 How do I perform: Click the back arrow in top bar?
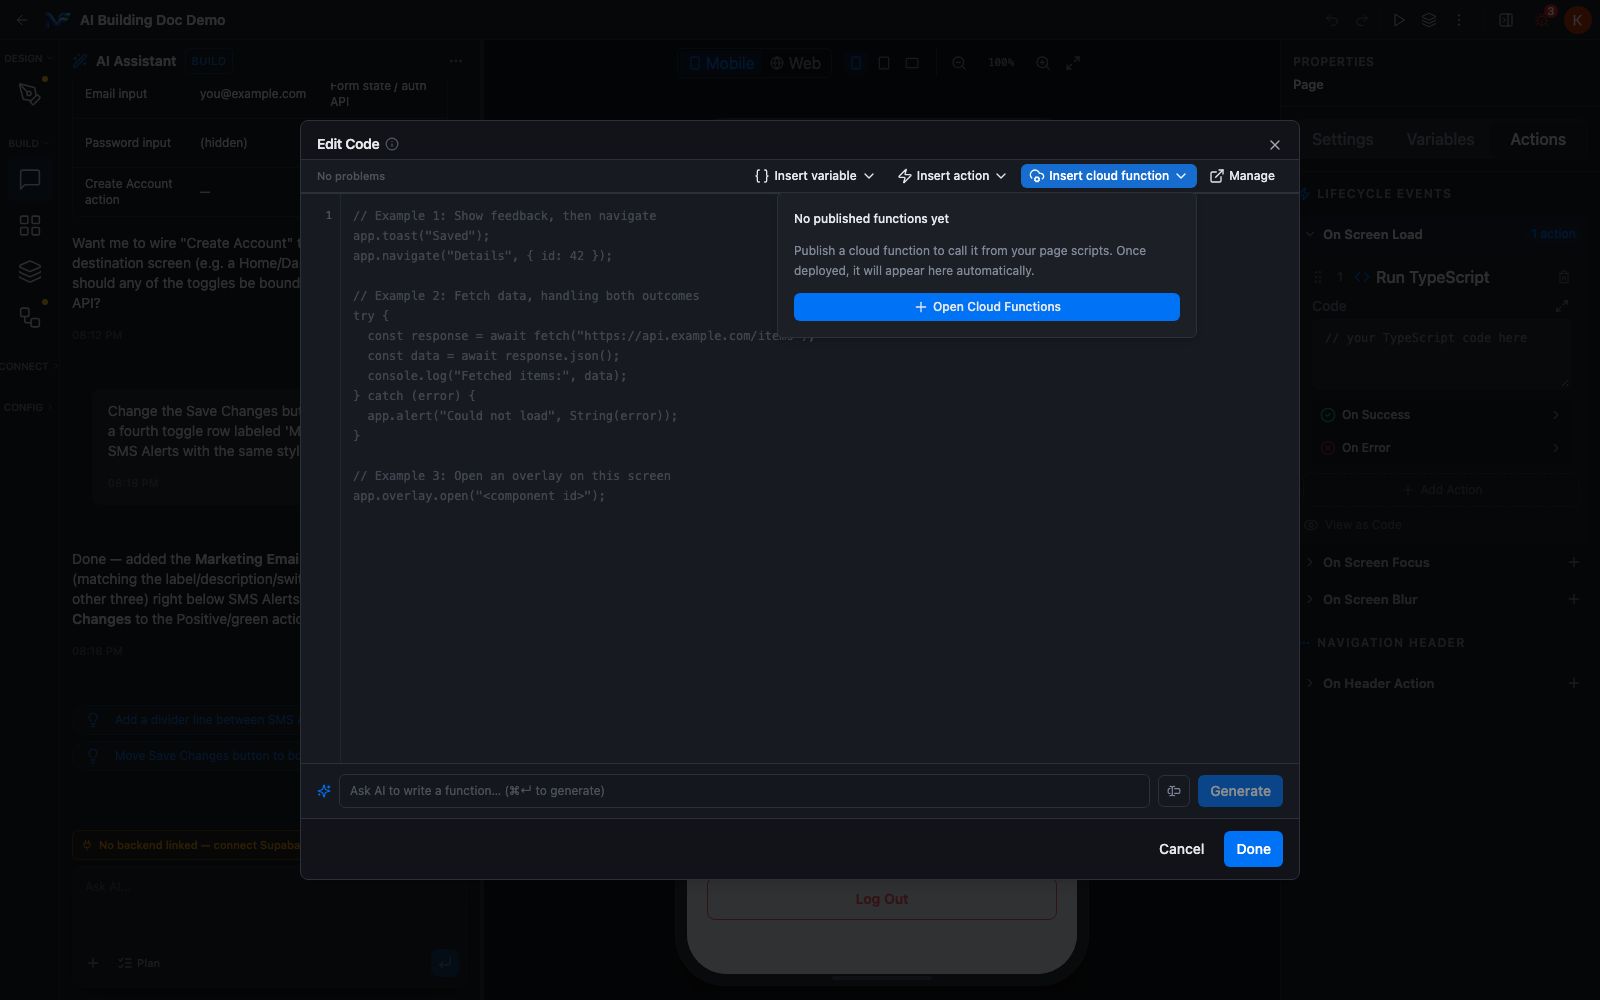point(22,20)
